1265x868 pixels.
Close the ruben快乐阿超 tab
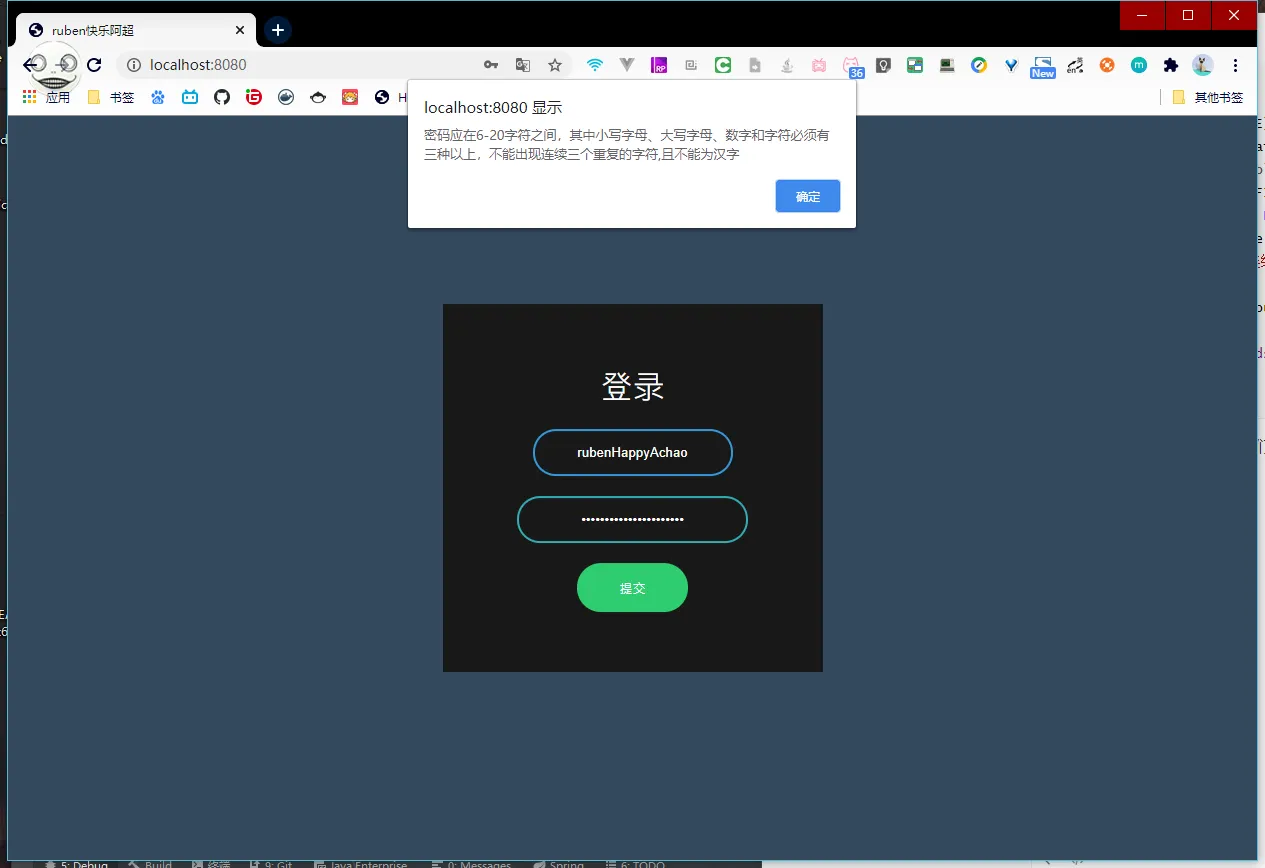click(240, 30)
